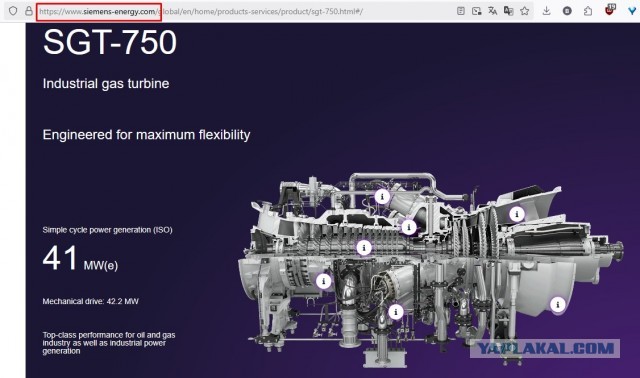
Task: Toggle reader view in address bar
Action: pos(461,11)
